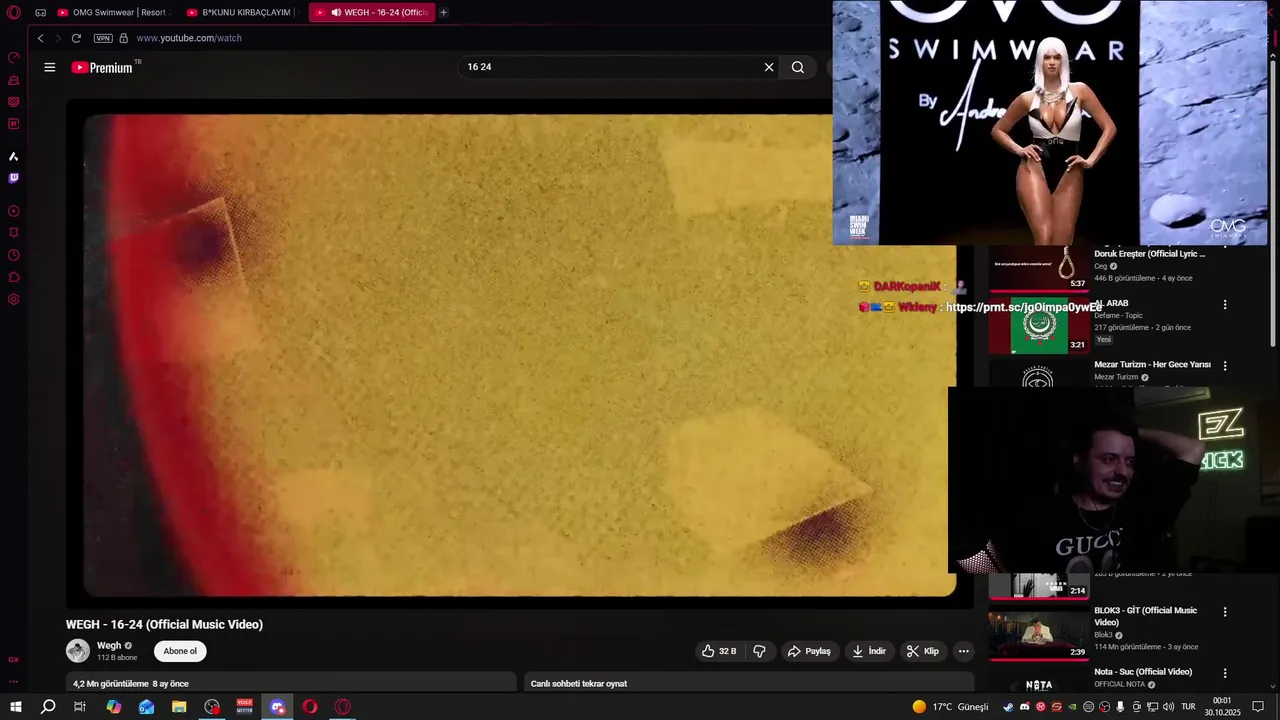Open the Wegh channel name link
The width and height of the screenshot is (1280, 720).
[109, 646]
